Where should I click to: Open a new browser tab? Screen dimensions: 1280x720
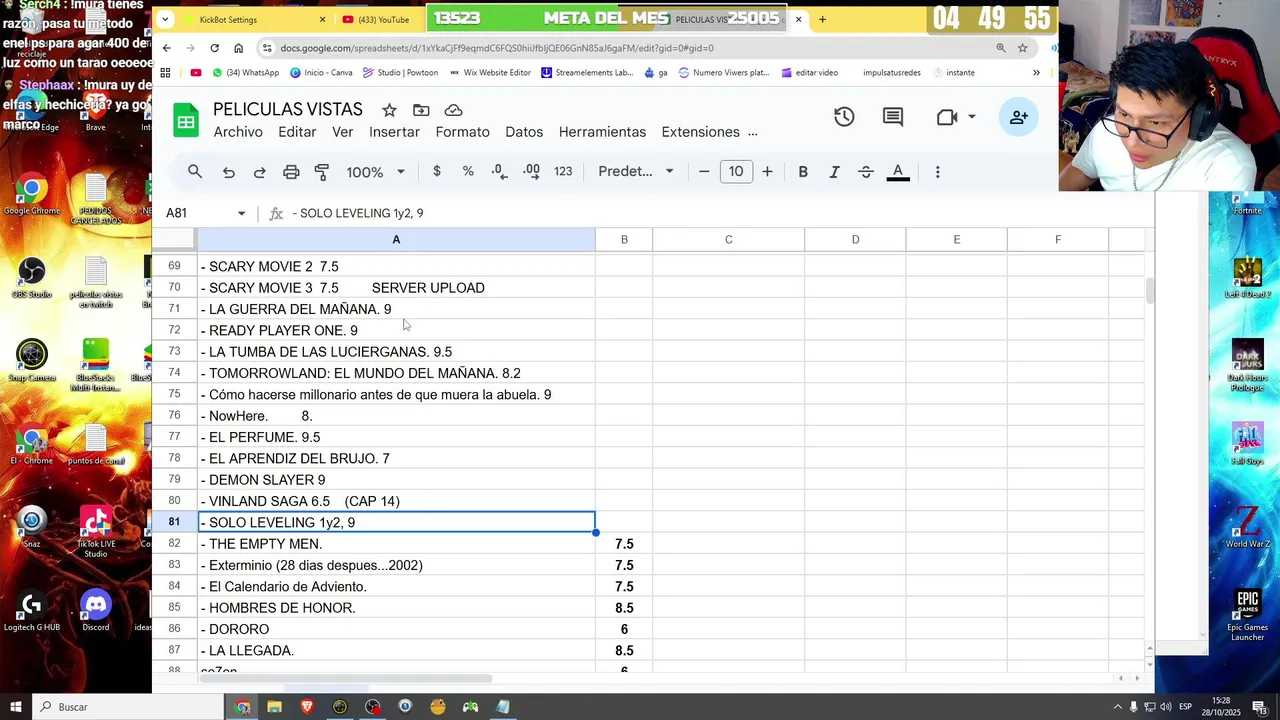pyautogui.click(x=822, y=19)
